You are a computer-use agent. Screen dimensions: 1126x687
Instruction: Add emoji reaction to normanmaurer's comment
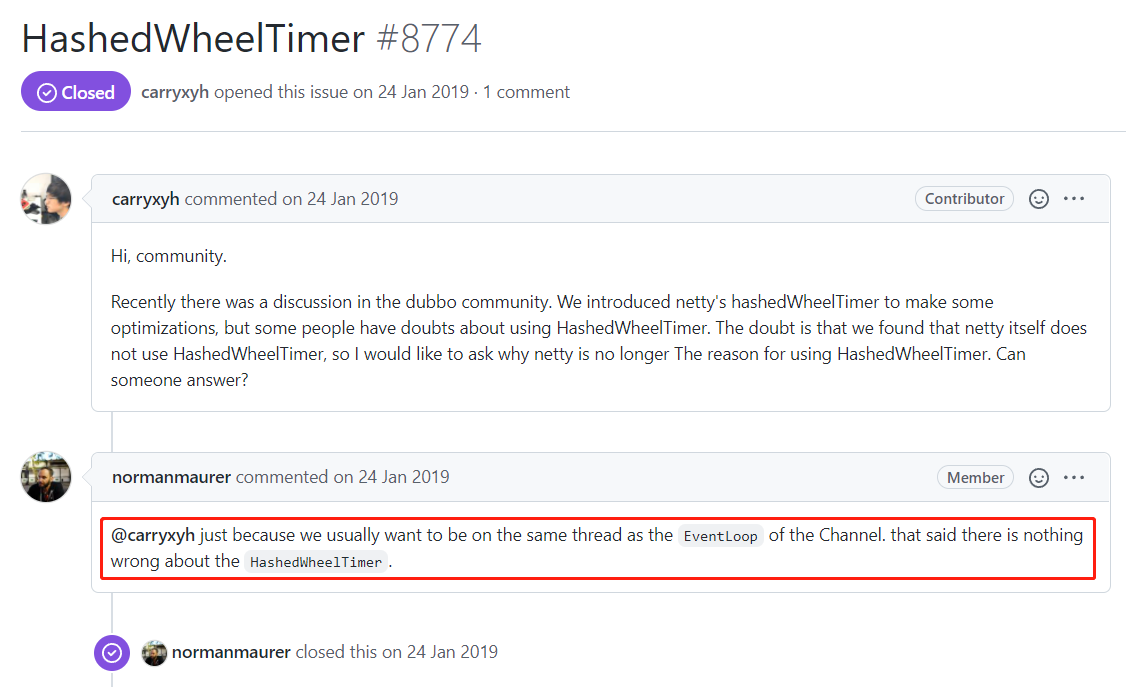pos(1039,478)
